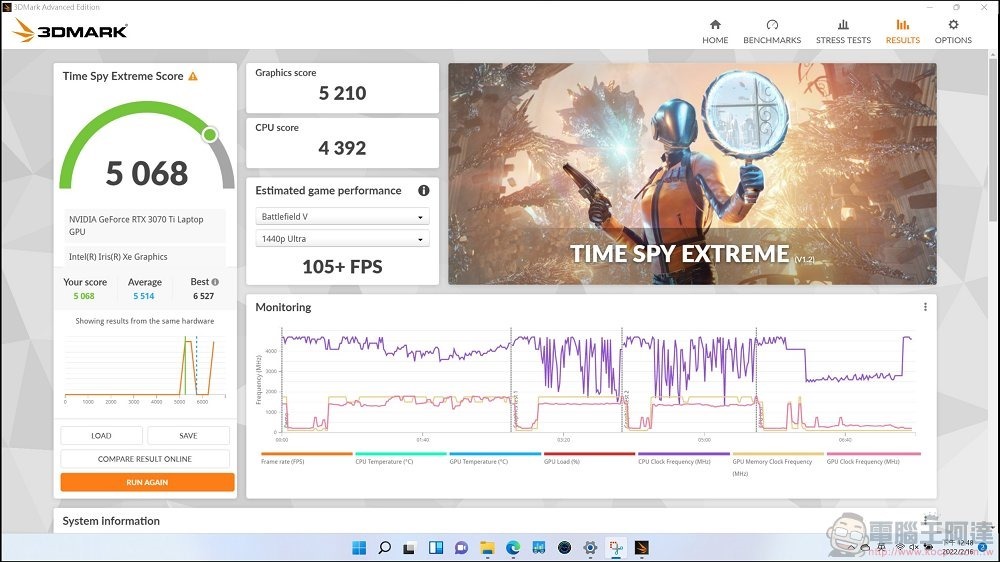
Task: Click the Load button
Action: point(101,436)
